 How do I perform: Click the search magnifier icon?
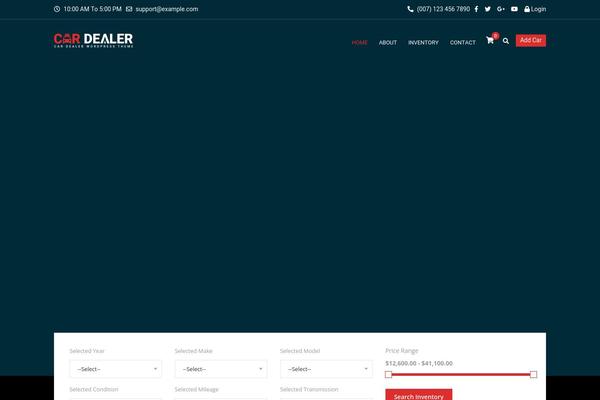coord(506,41)
